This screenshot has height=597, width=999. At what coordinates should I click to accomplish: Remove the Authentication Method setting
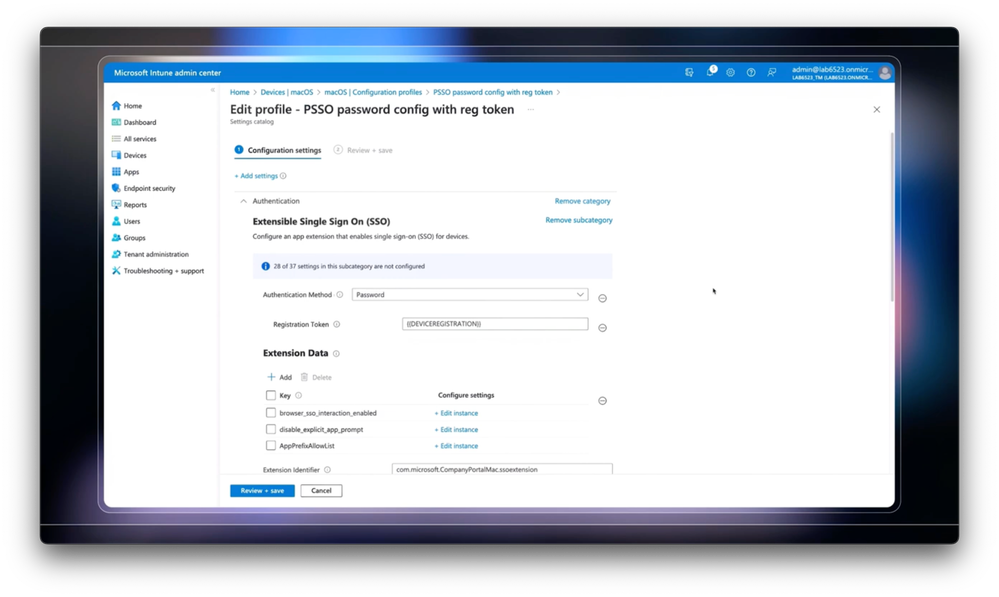(x=602, y=298)
